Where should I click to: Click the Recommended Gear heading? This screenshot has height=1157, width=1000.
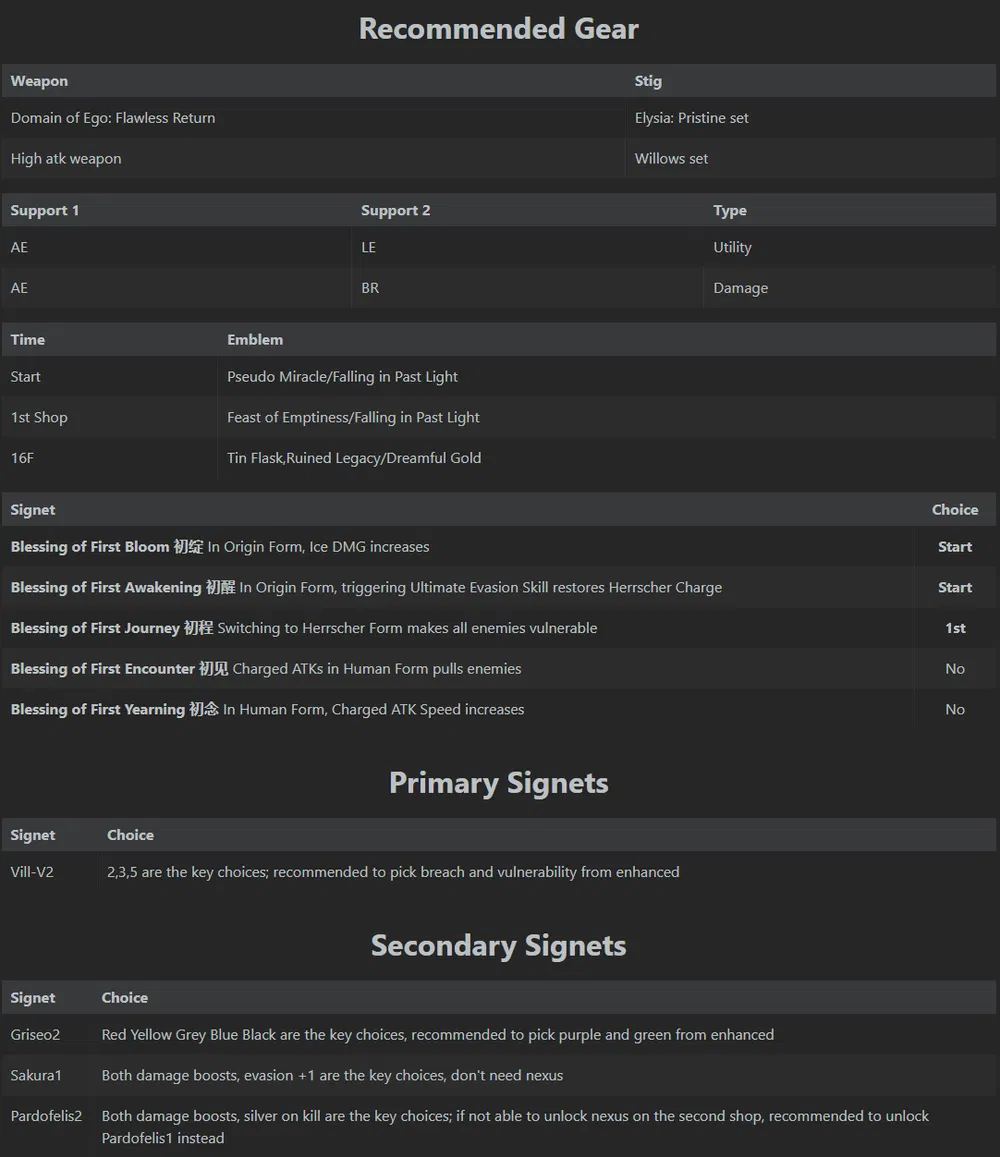[498, 29]
